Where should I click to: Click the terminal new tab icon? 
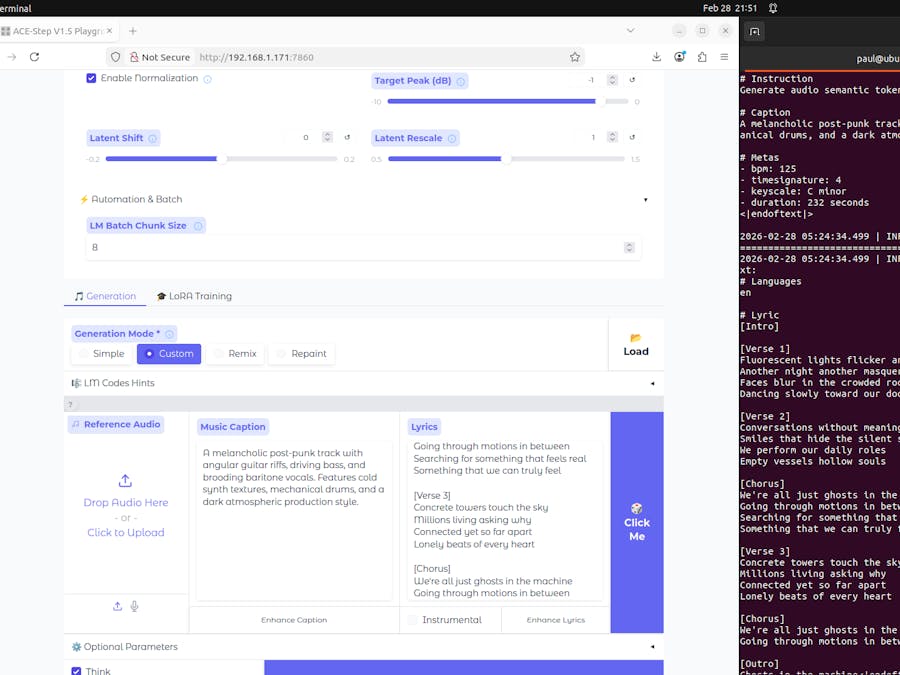(x=755, y=32)
